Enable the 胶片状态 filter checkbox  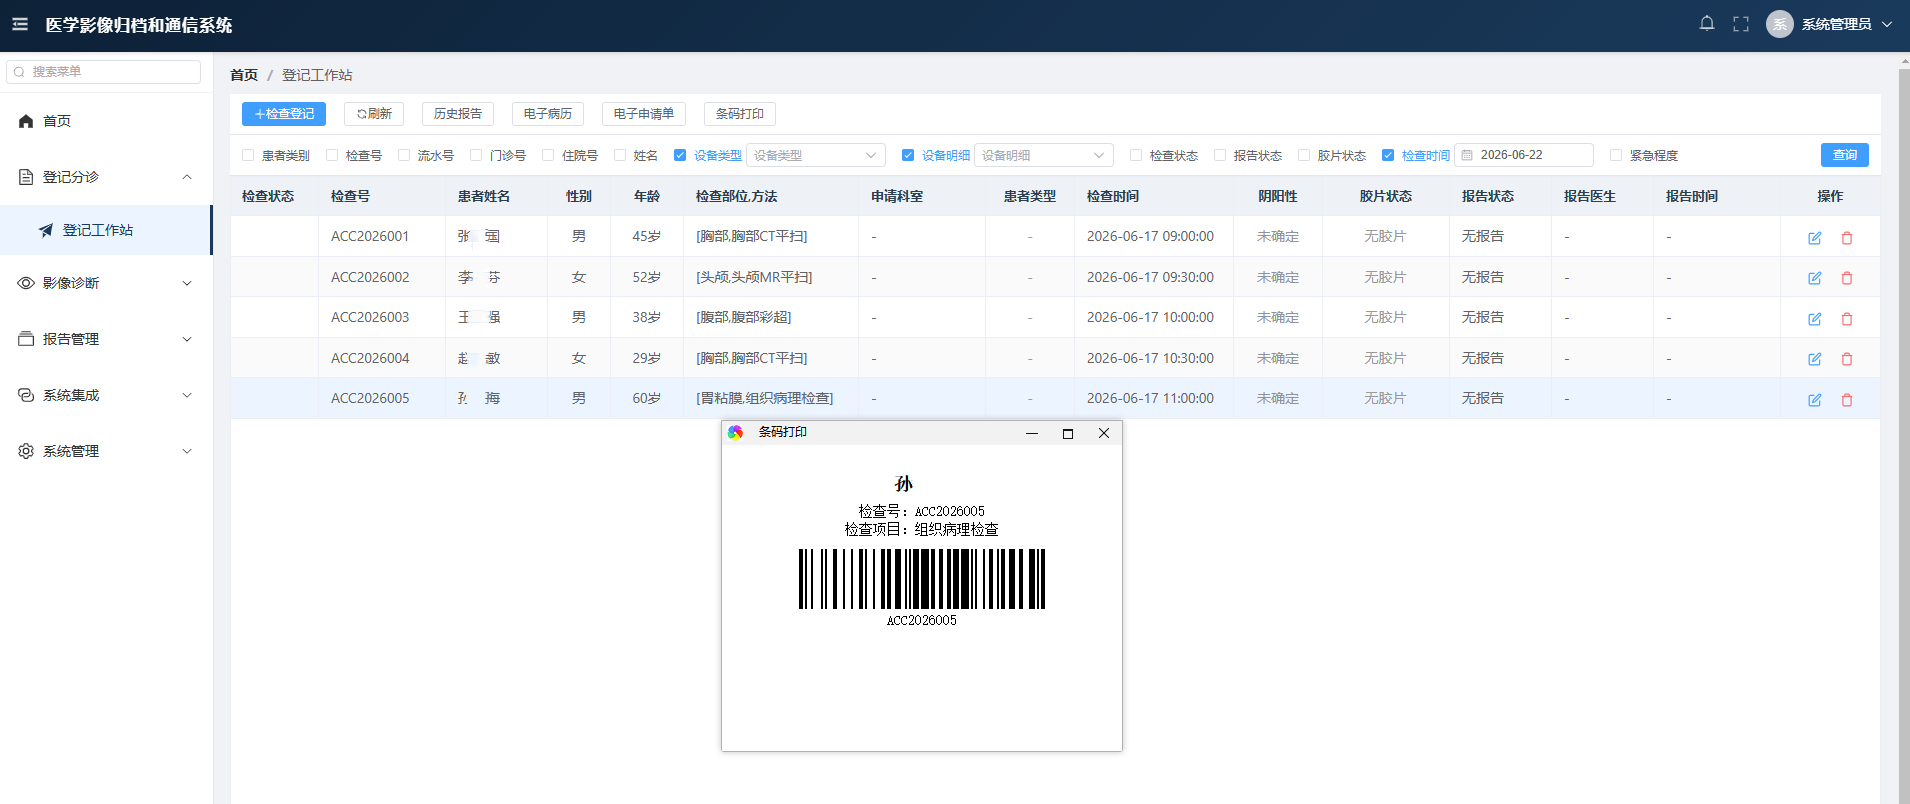pos(1304,155)
